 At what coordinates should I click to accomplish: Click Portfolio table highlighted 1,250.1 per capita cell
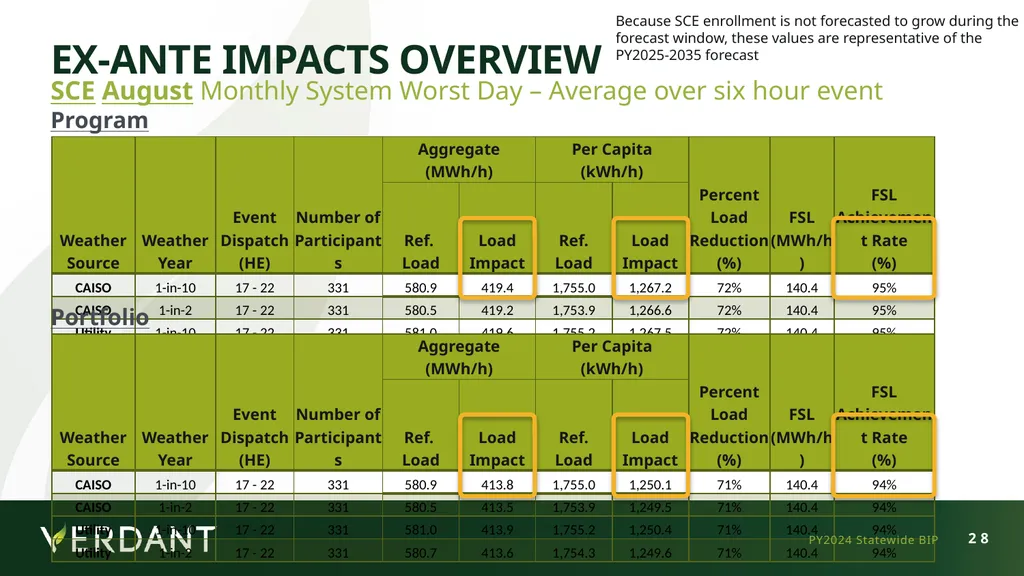point(650,485)
